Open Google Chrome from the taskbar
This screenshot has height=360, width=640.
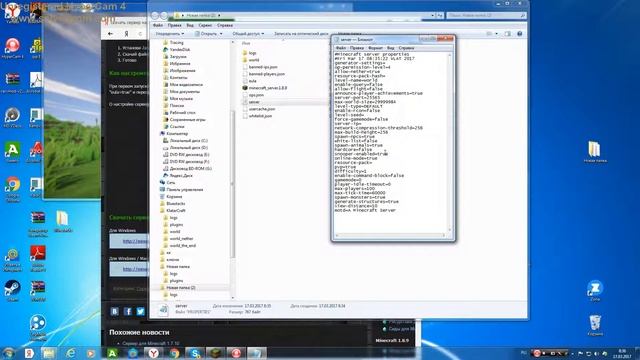point(174,353)
